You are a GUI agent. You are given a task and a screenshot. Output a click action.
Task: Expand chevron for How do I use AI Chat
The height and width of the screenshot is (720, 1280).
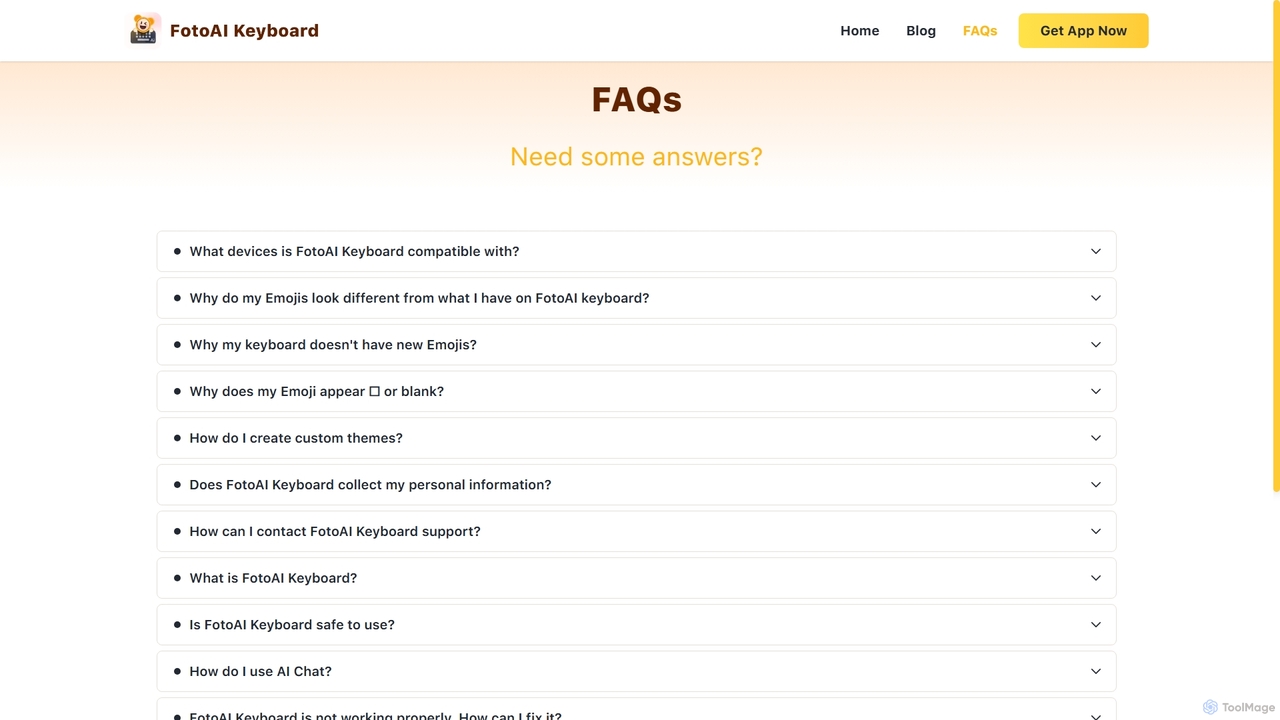[1096, 671]
